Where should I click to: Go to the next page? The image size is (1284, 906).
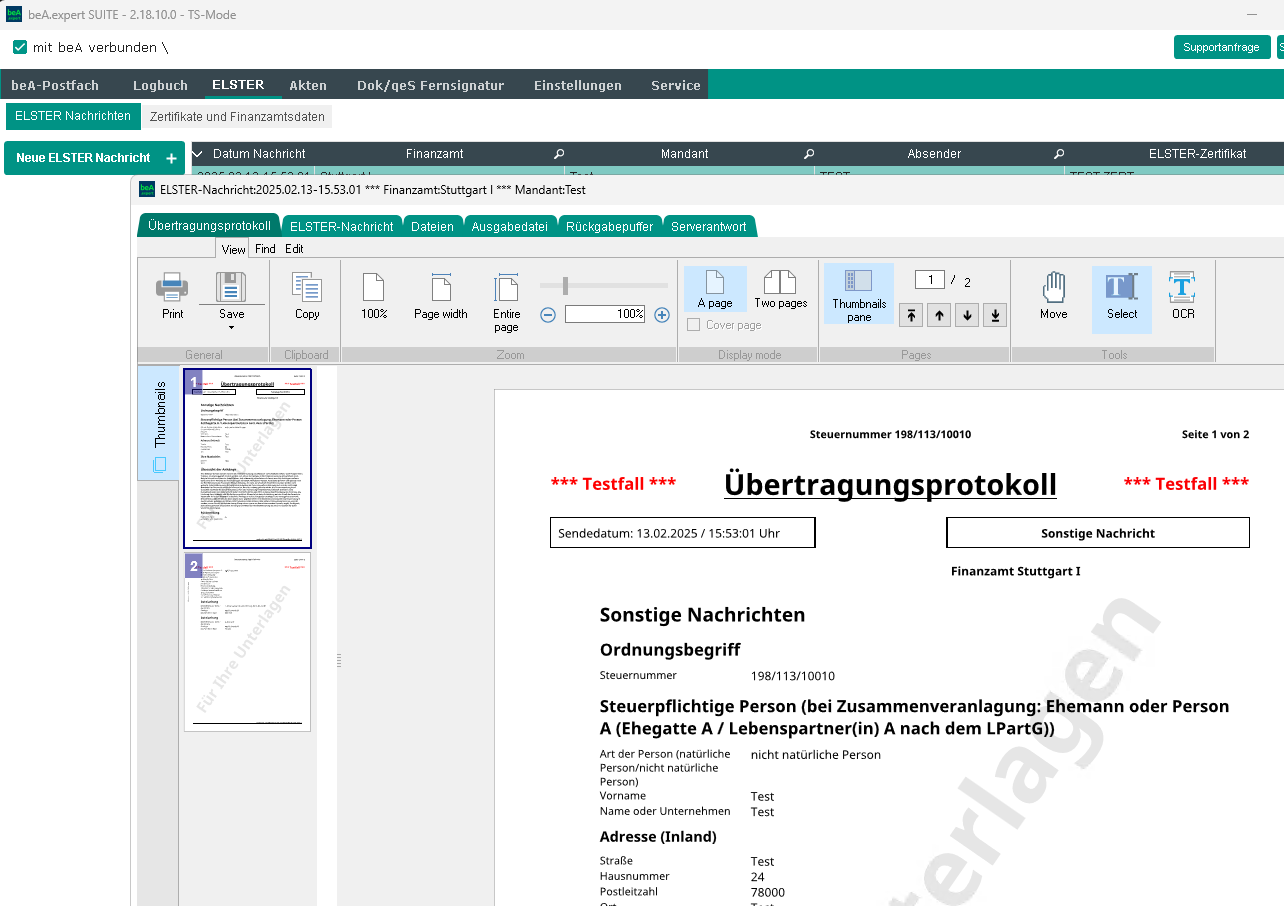click(967, 315)
